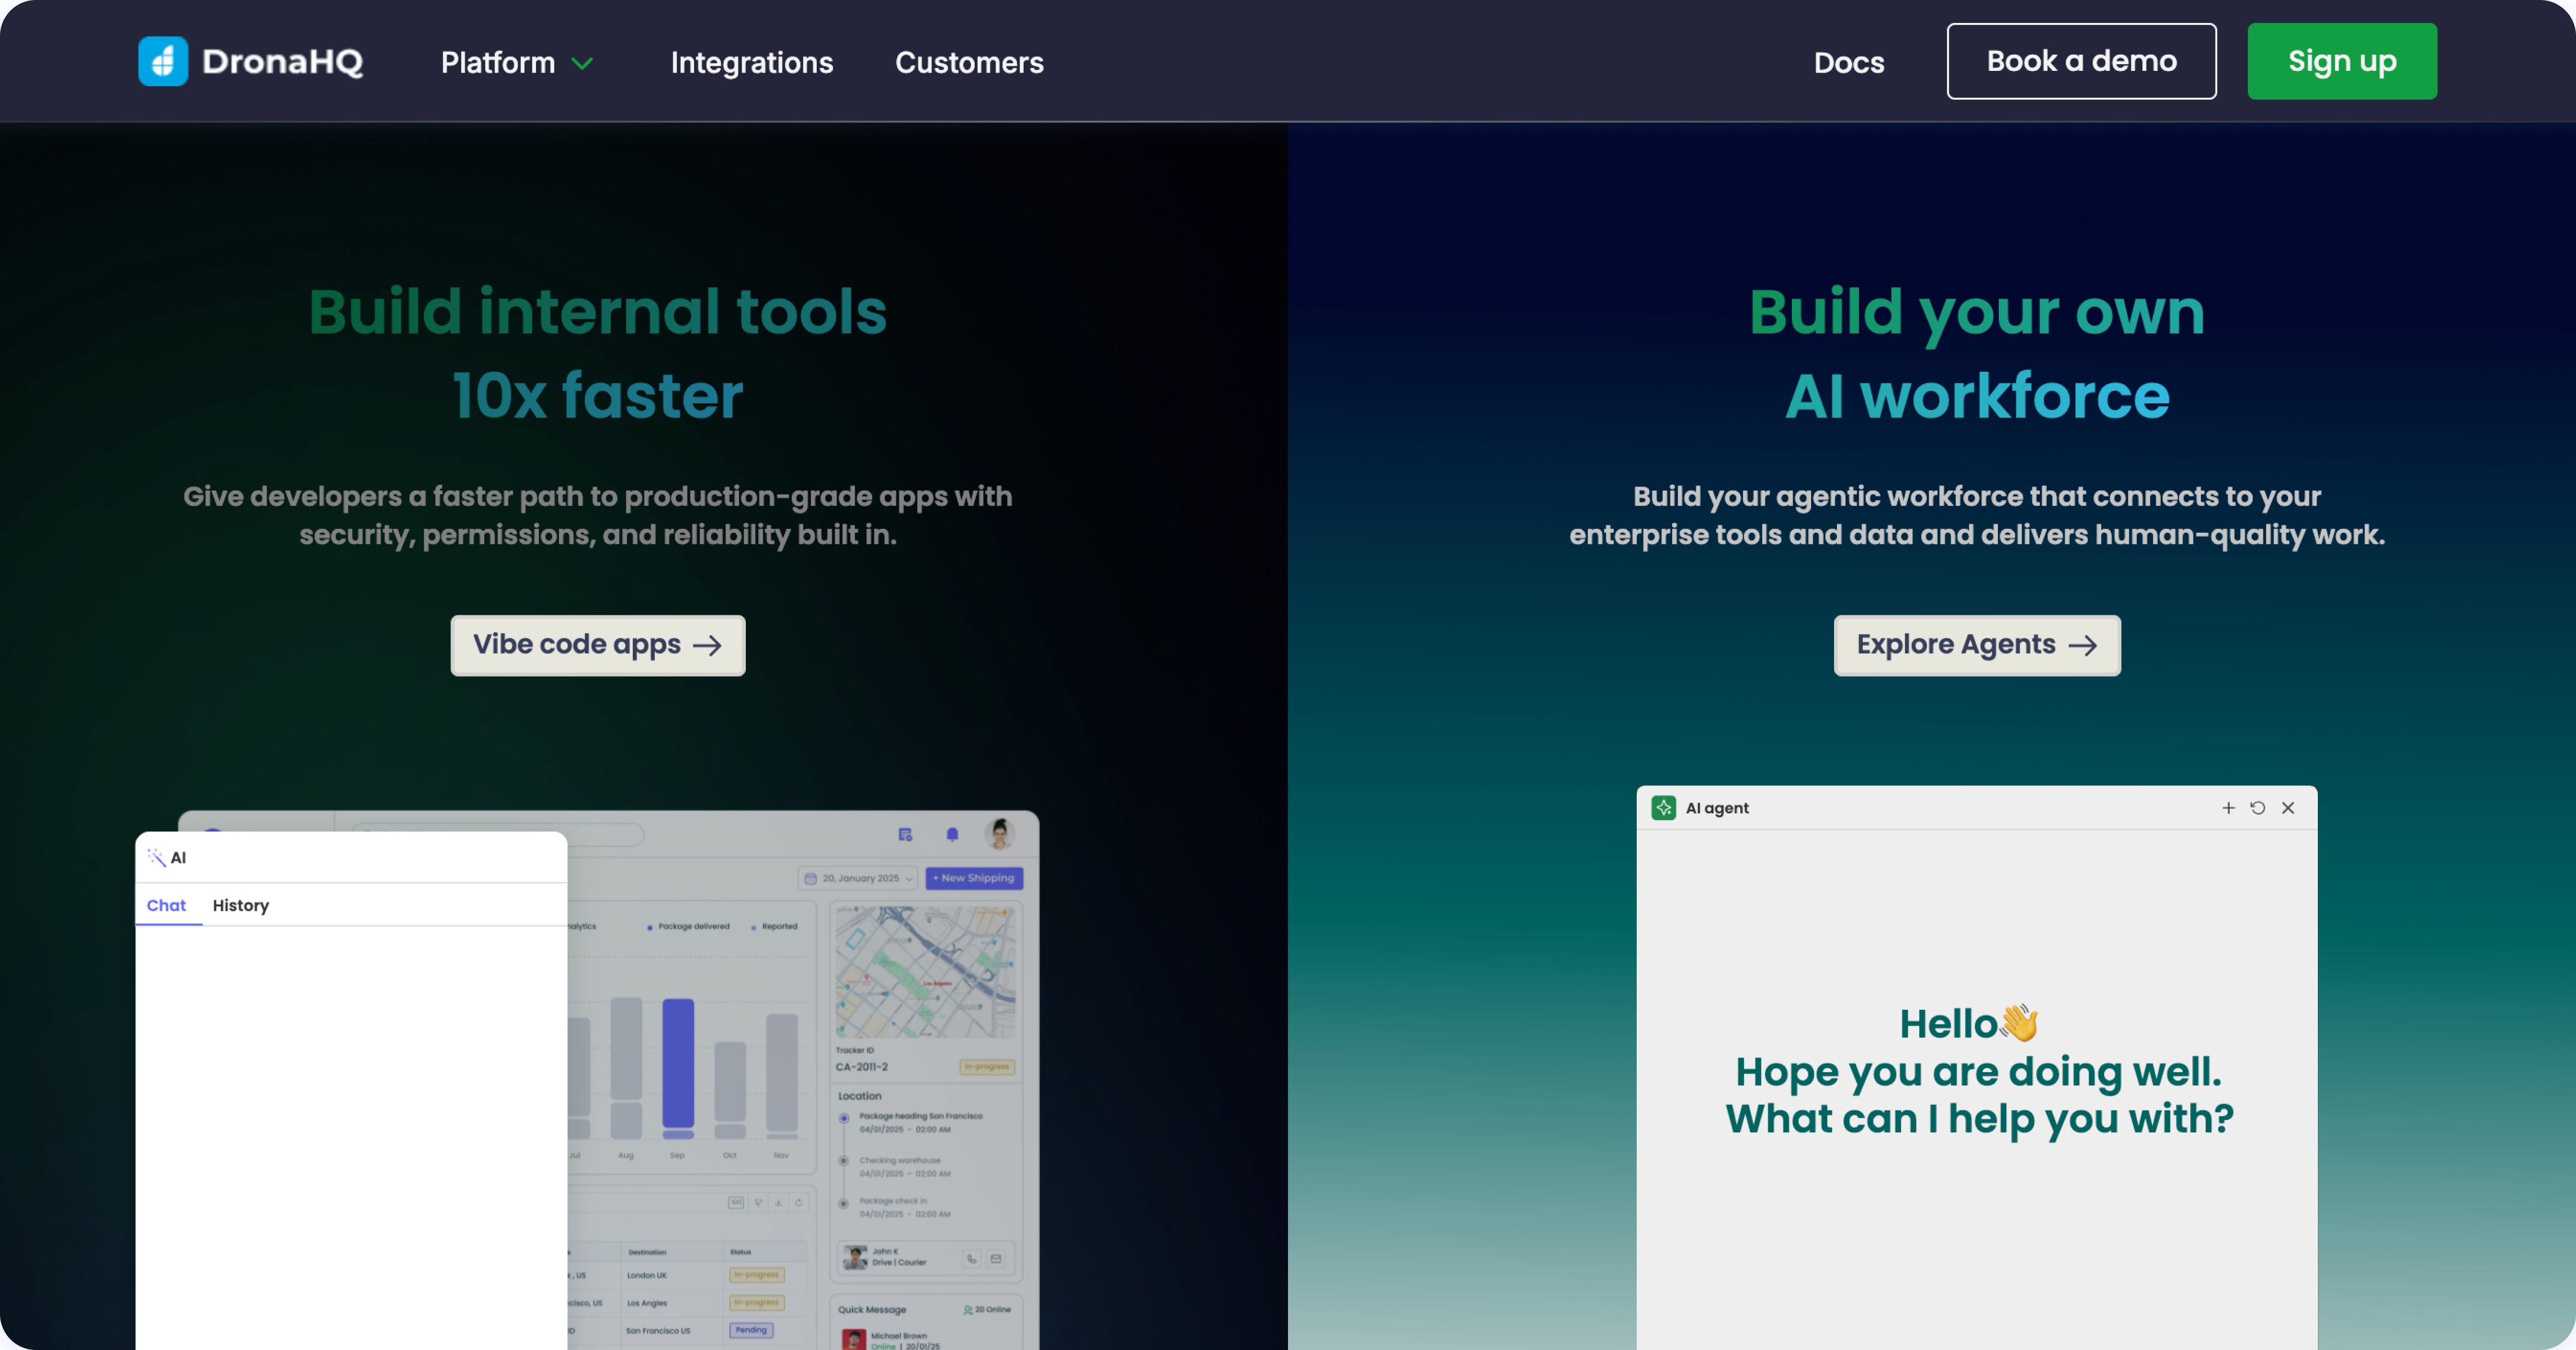Click the email icon beside John K

pos(996,1259)
